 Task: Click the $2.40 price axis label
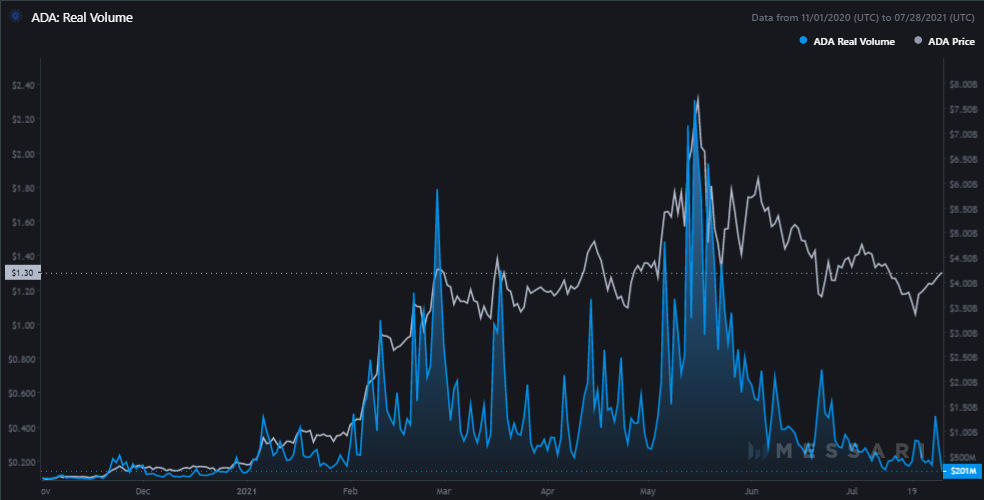pos(21,85)
